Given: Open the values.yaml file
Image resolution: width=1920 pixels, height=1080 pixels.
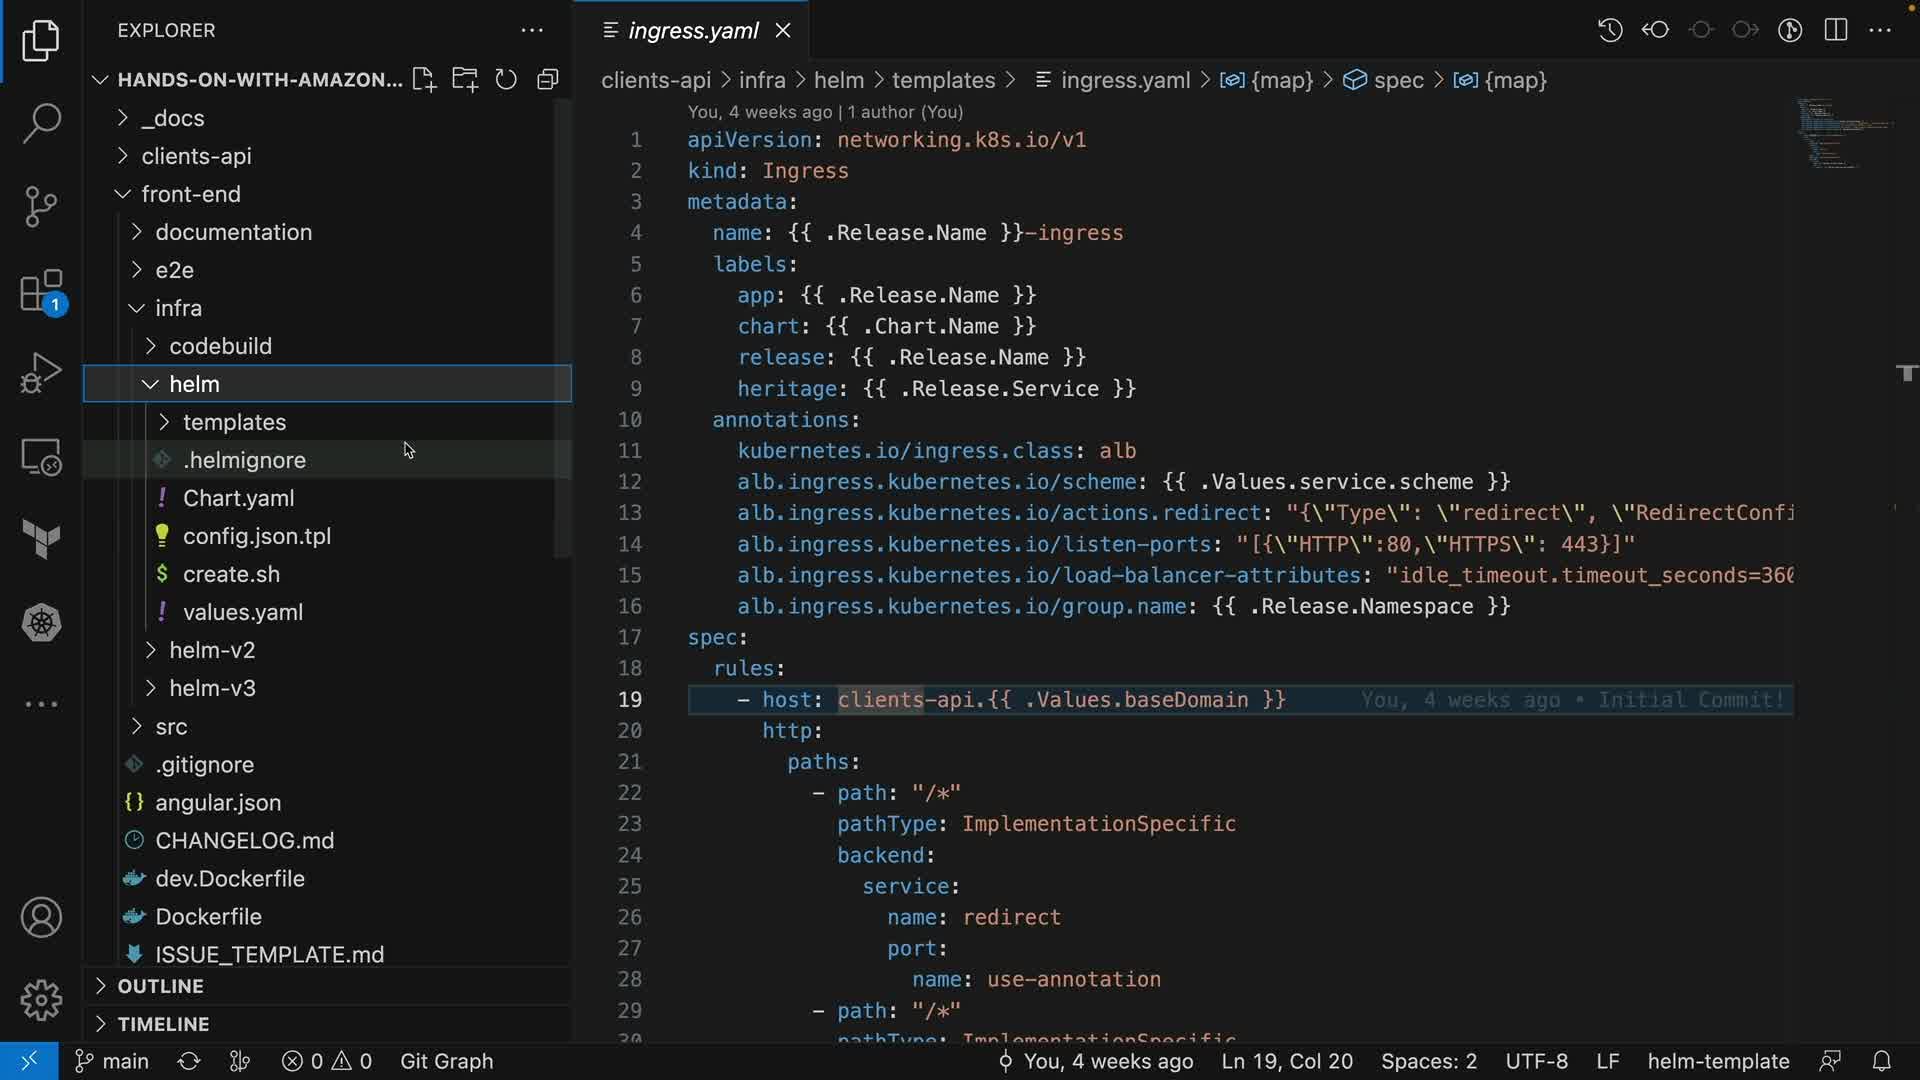Looking at the screenshot, I should pyautogui.click(x=242, y=612).
